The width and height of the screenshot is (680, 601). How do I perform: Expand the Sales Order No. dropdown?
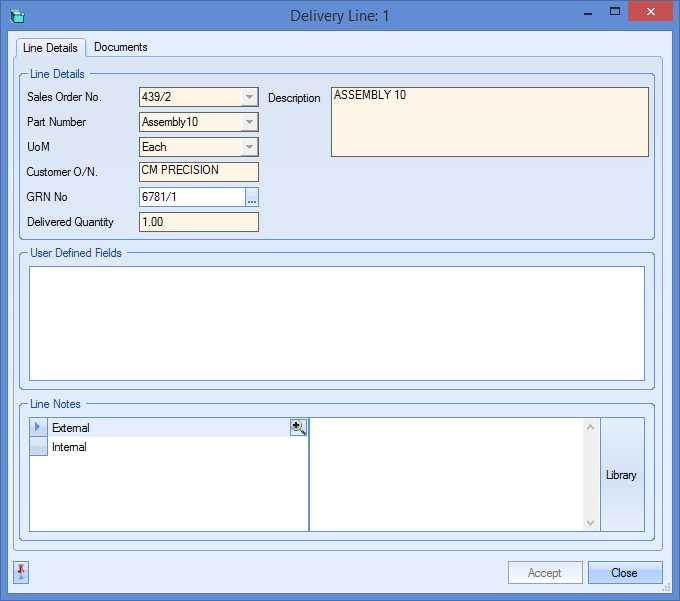tap(249, 97)
